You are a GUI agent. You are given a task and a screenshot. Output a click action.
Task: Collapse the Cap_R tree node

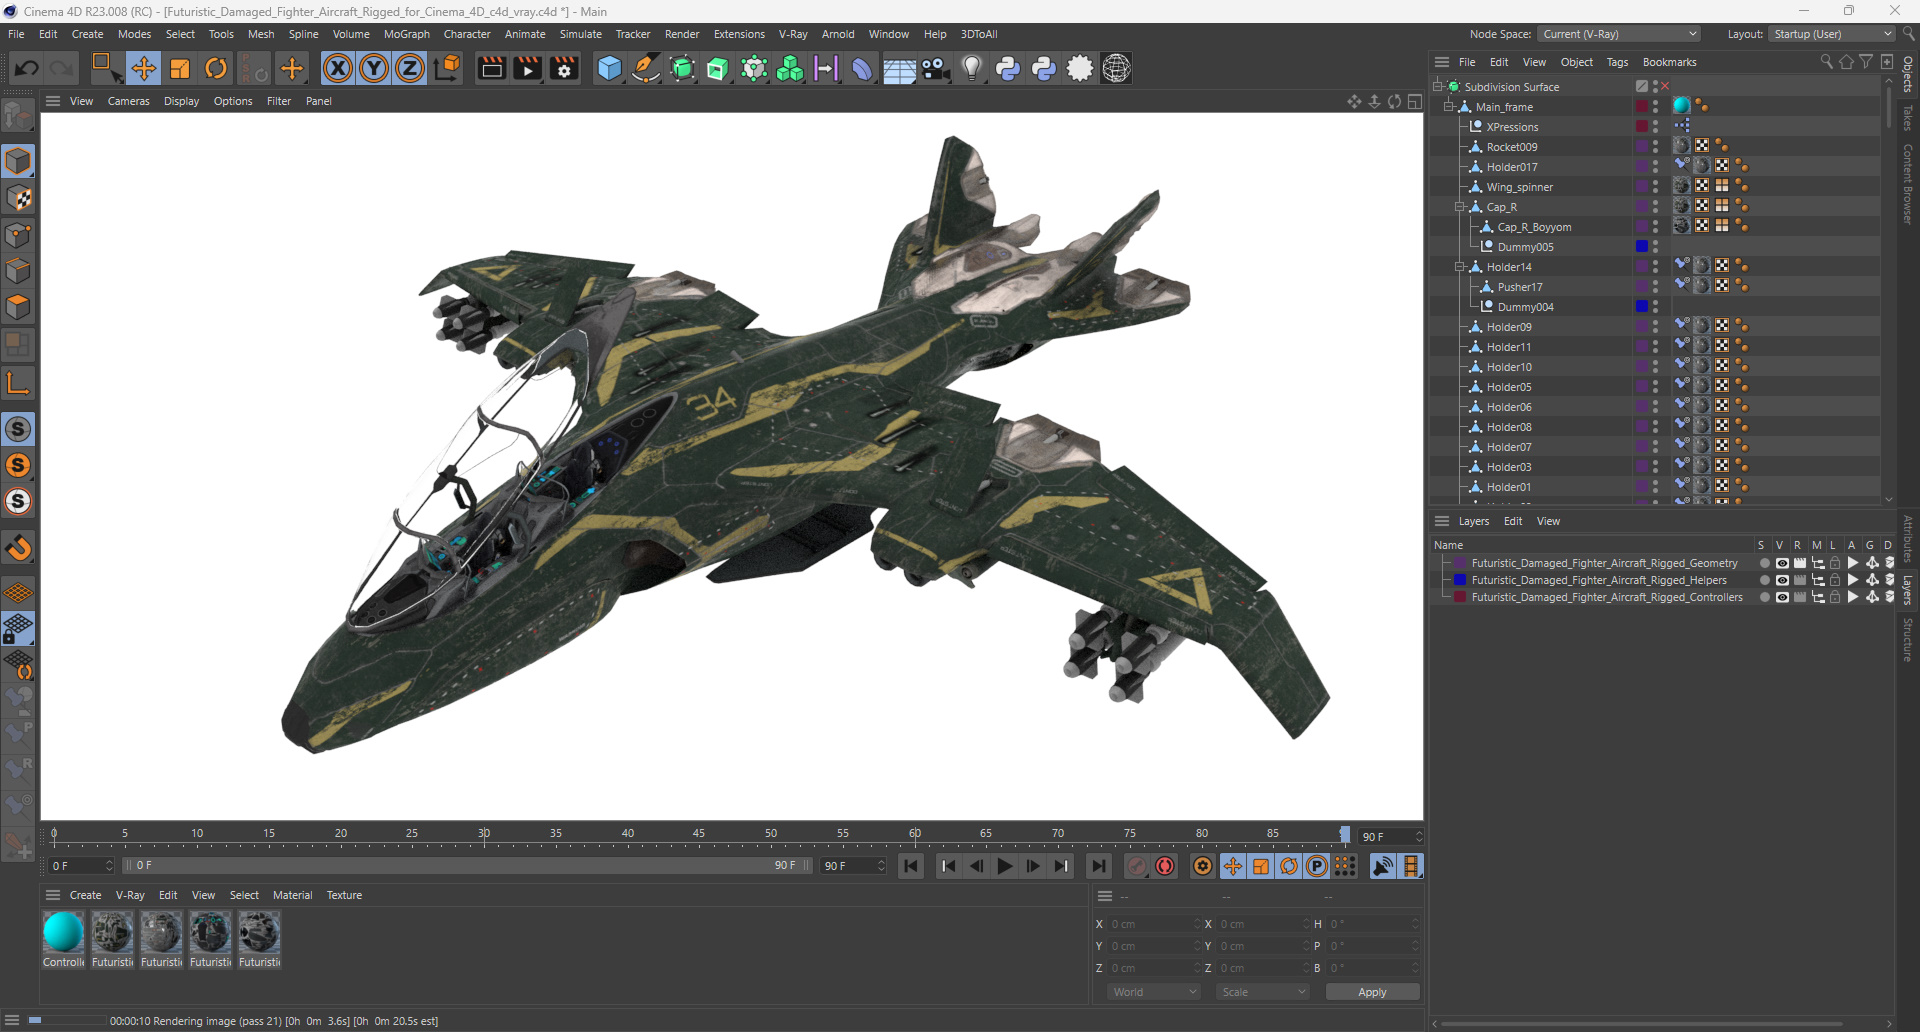coord(1459,207)
